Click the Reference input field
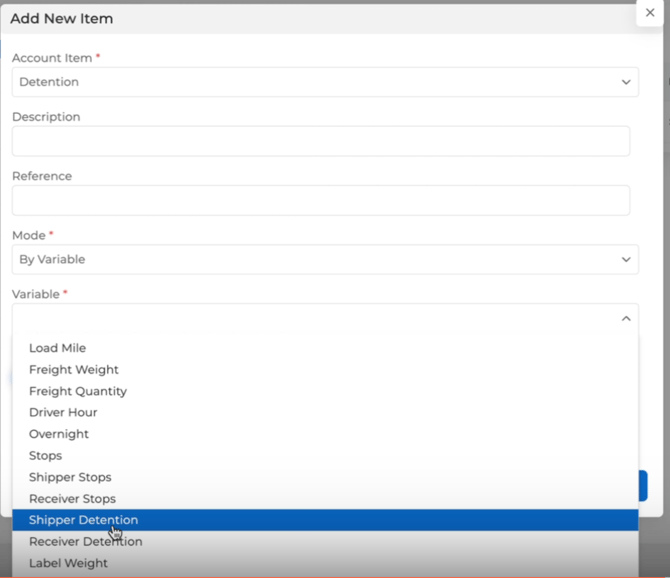Viewport: 670px width, 578px height. (320, 200)
